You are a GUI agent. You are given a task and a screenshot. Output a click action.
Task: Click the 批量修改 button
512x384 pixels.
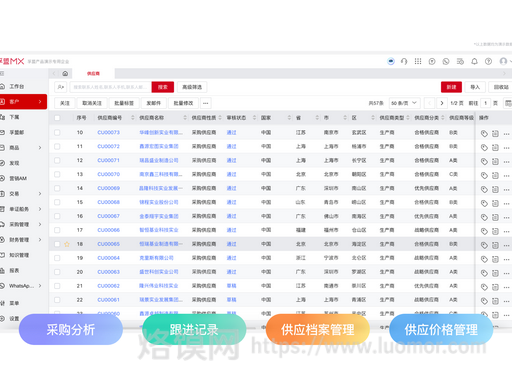[x=183, y=103]
